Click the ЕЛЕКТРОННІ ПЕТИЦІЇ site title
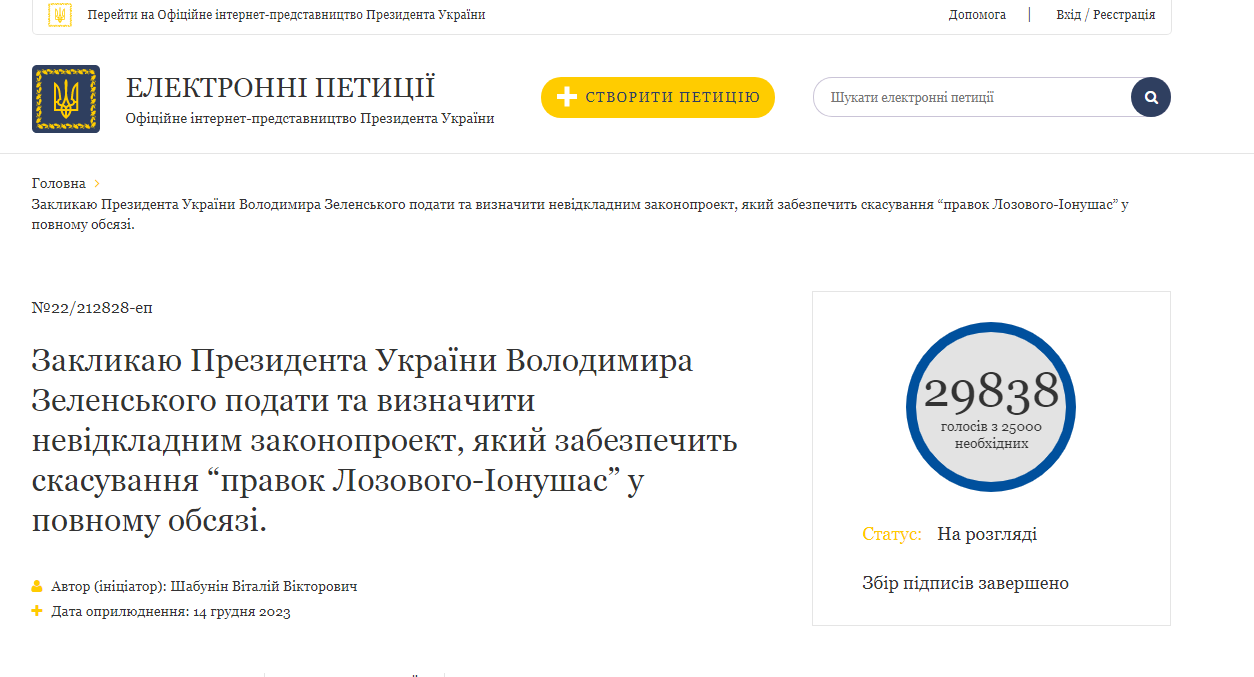This screenshot has width=1254, height=677. 281,87
